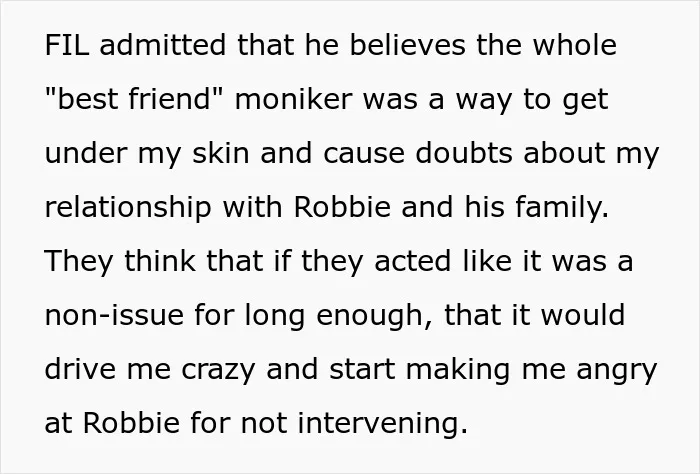This screenshot has height=474, width=700.
Task: Click the hyphenated word "non-issue"
Action: (x=114, y=315)
